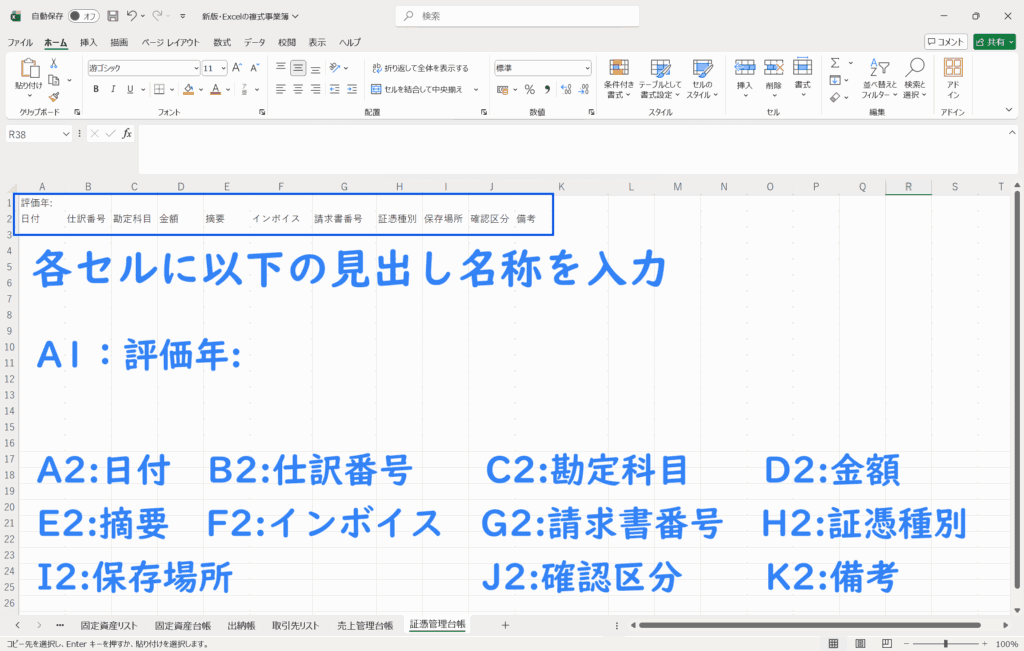Click the search box (検索)

click(x=511, y=16)
